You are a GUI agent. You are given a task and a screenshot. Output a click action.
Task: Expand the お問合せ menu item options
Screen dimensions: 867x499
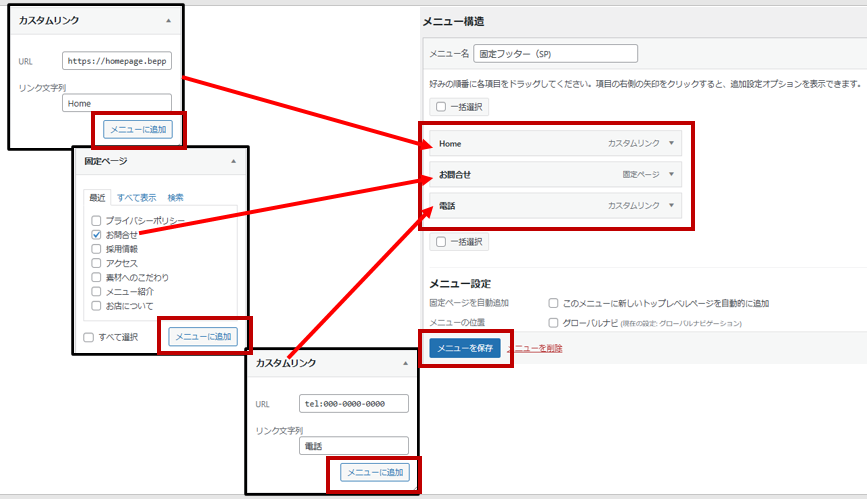(x=672, y=174)
